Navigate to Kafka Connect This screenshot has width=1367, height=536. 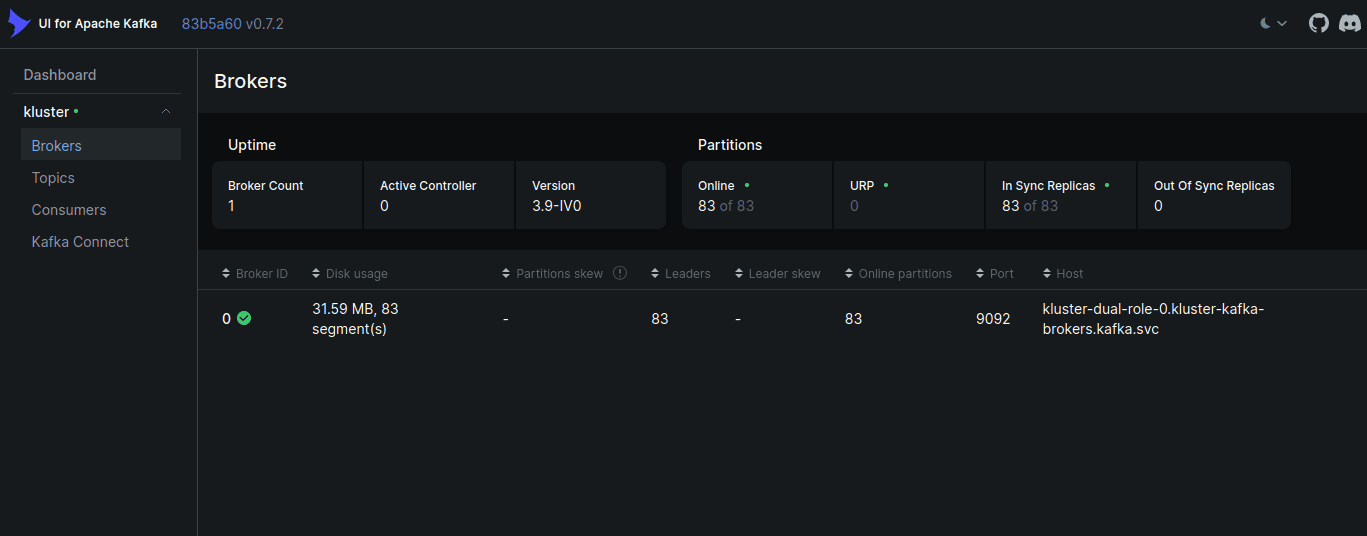click(x=80, y=242)
